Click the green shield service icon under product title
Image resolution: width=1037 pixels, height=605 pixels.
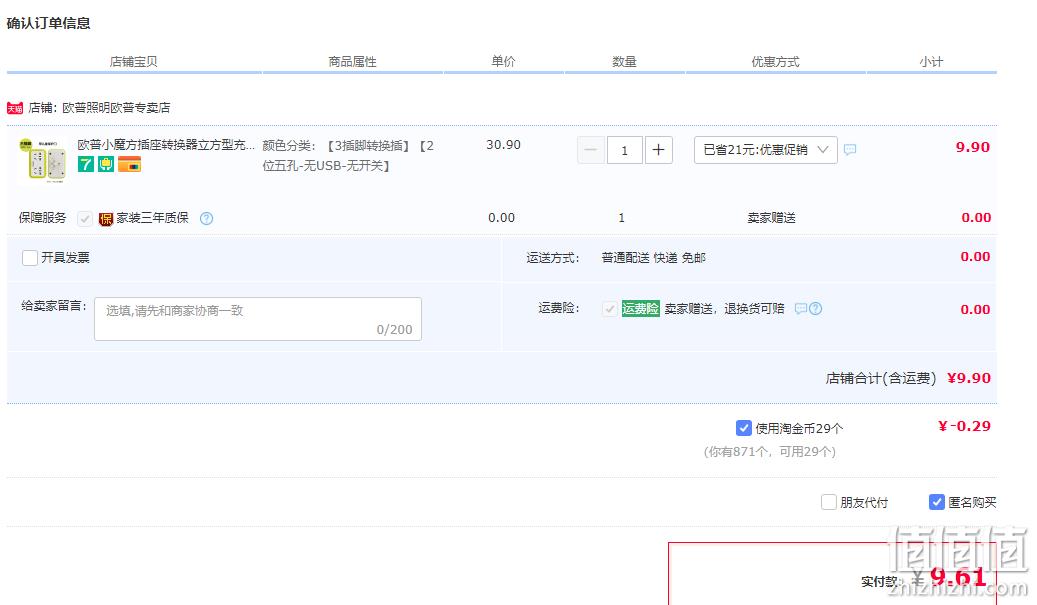[106, 164]
